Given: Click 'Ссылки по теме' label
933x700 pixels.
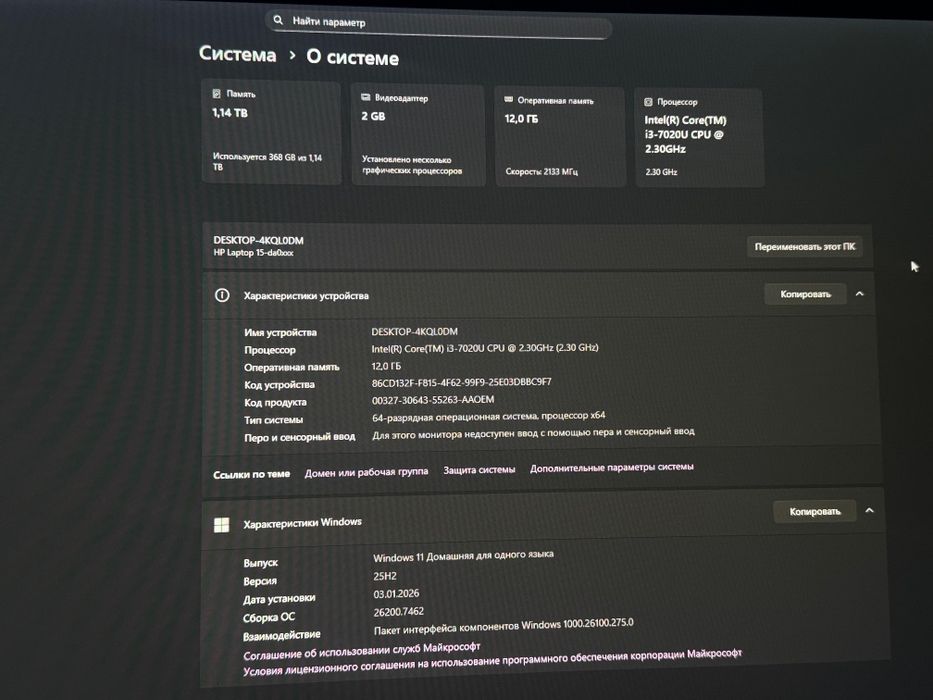Looking at the screenshot, I should [251, 474].
